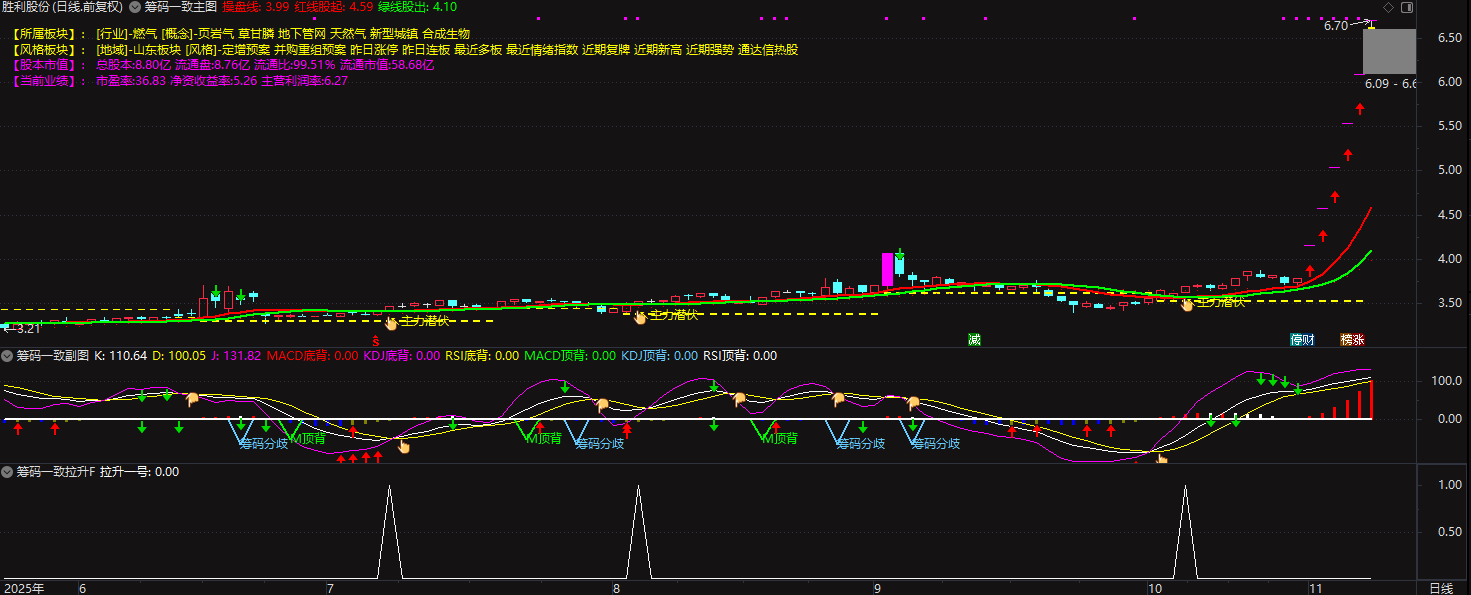The height and width of the screenshot is (595, 1471).
Task: Click the red S marker below July candles
Action: (375, 341)
